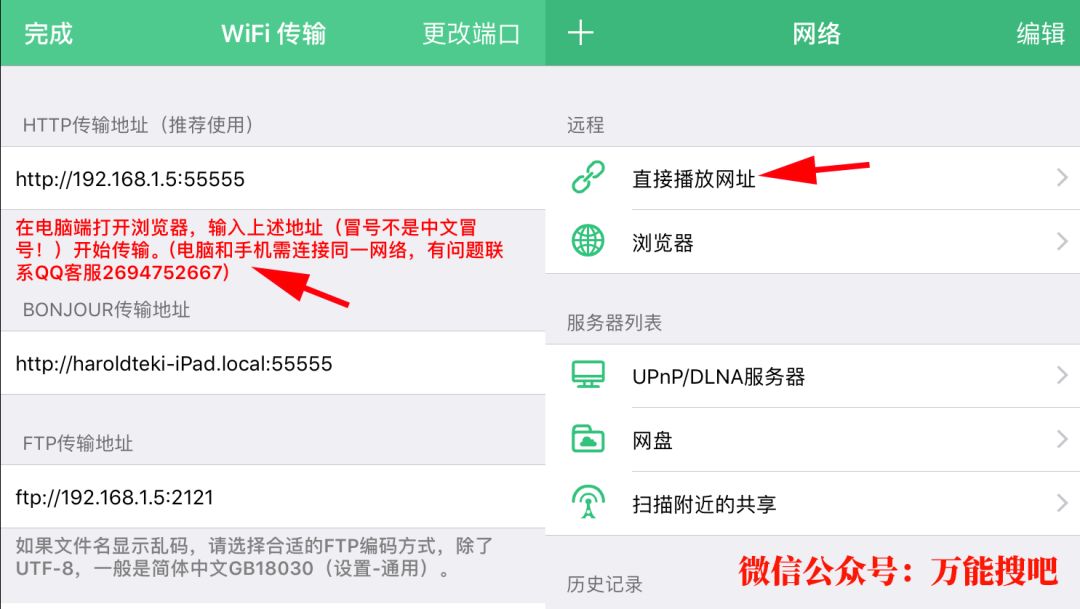
Task: Expand the UPnP/DLNA服务器 row chevron
Action: coord(1062,375)
